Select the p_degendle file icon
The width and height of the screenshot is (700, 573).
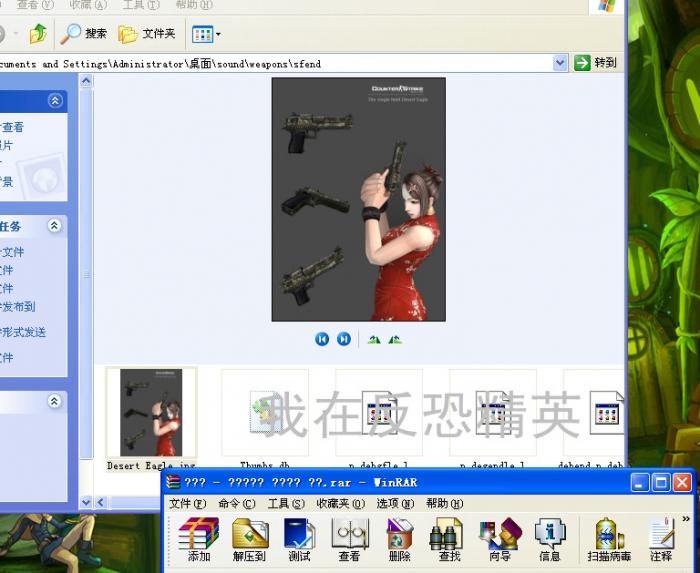point(493,412)
